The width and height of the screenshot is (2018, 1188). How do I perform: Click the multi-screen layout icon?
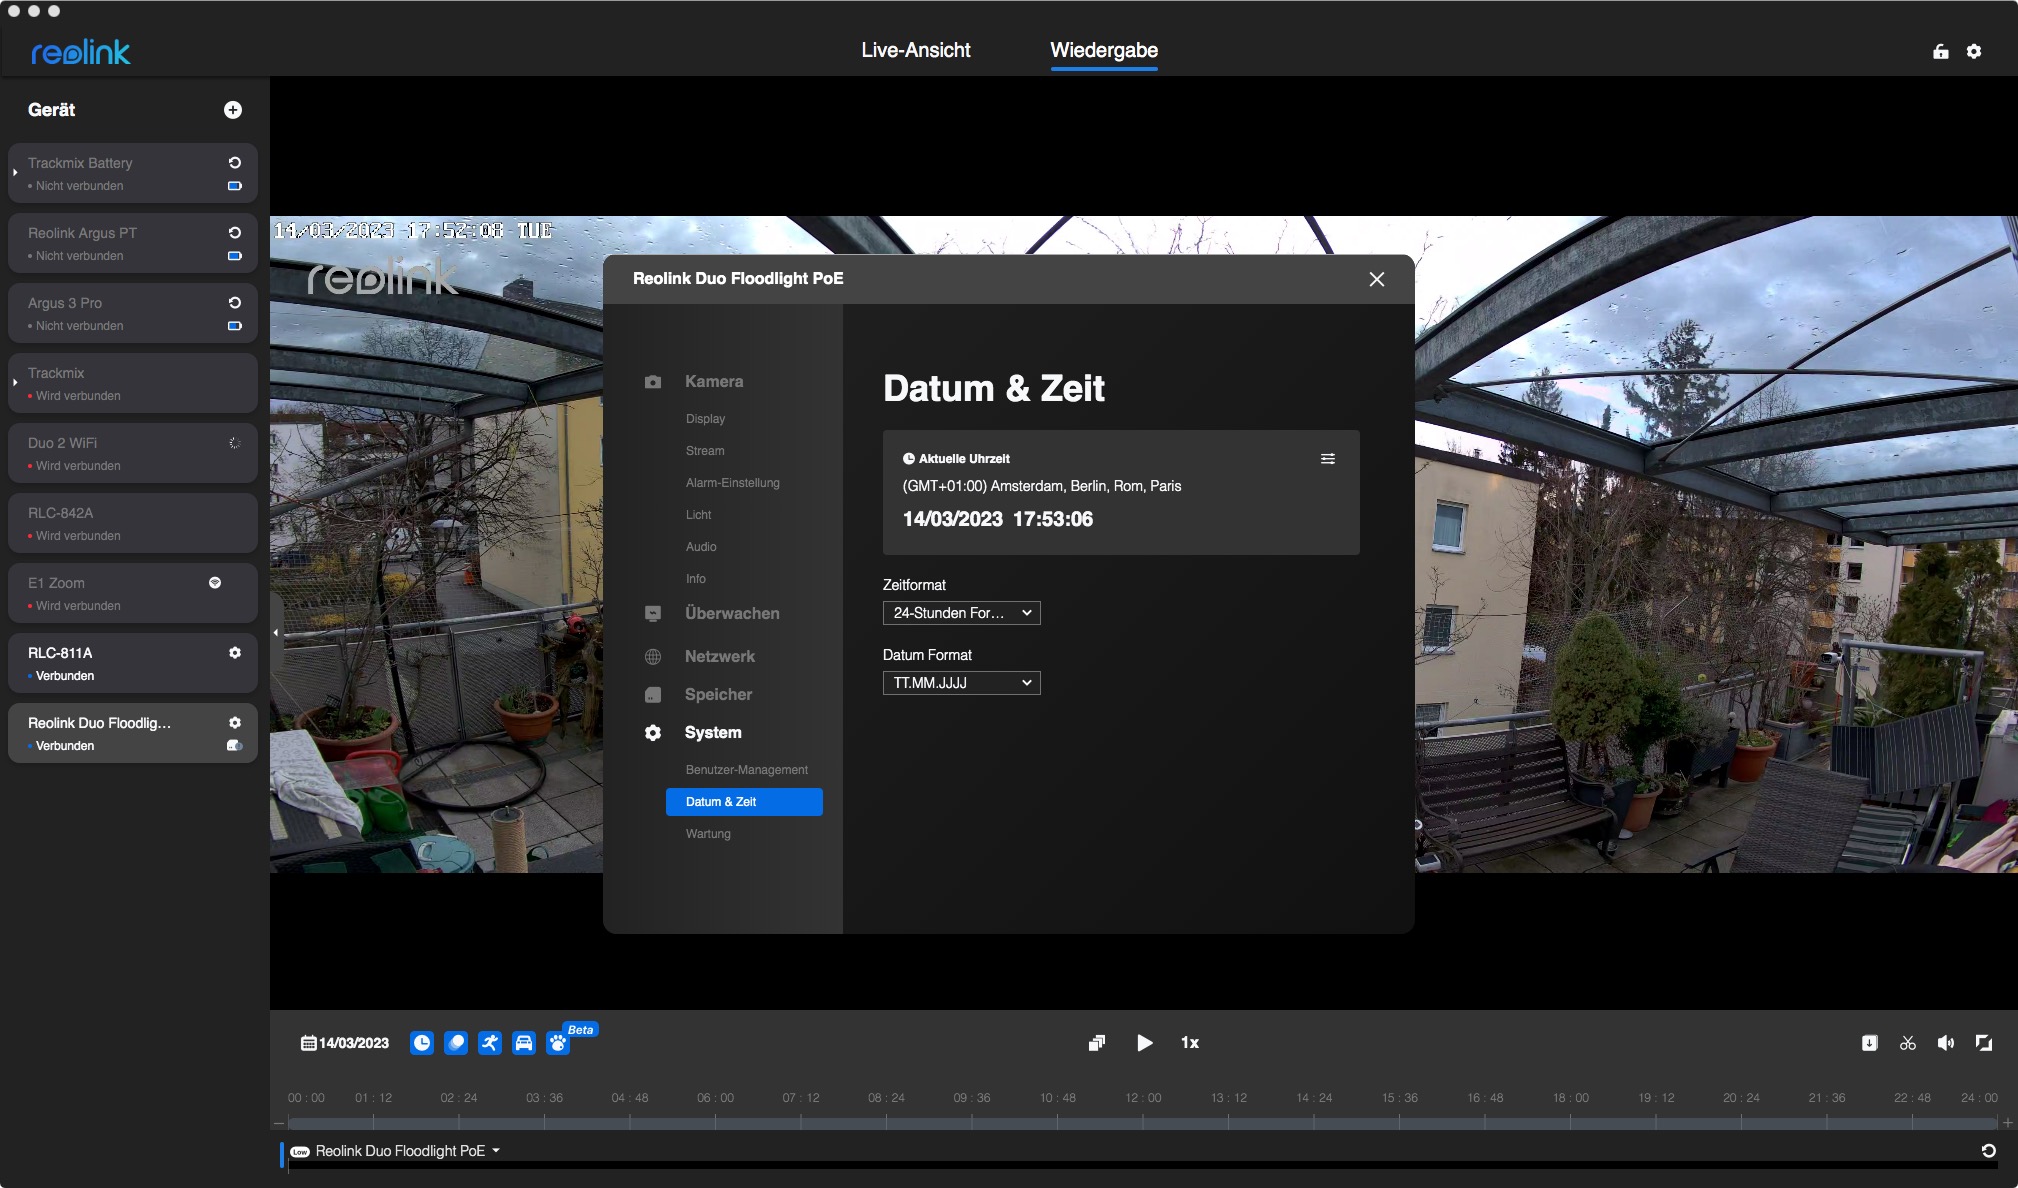(x=1097, y=1043)
